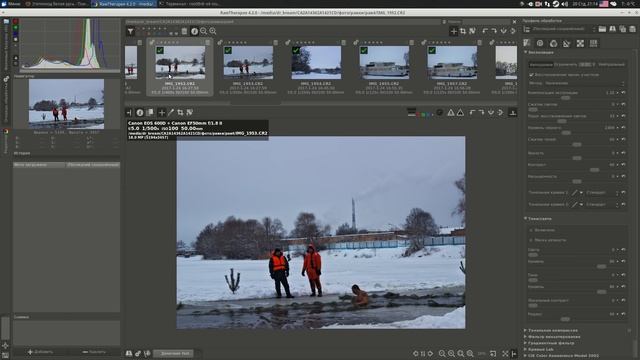
Task: Zoom in thumbnails in file browser toolbar
Action: 213,31
